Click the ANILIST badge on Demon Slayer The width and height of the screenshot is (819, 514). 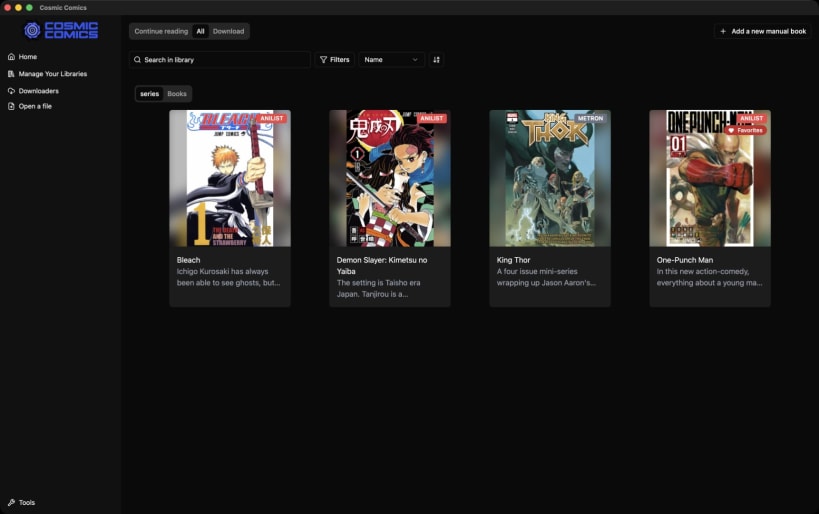[431, 119]
